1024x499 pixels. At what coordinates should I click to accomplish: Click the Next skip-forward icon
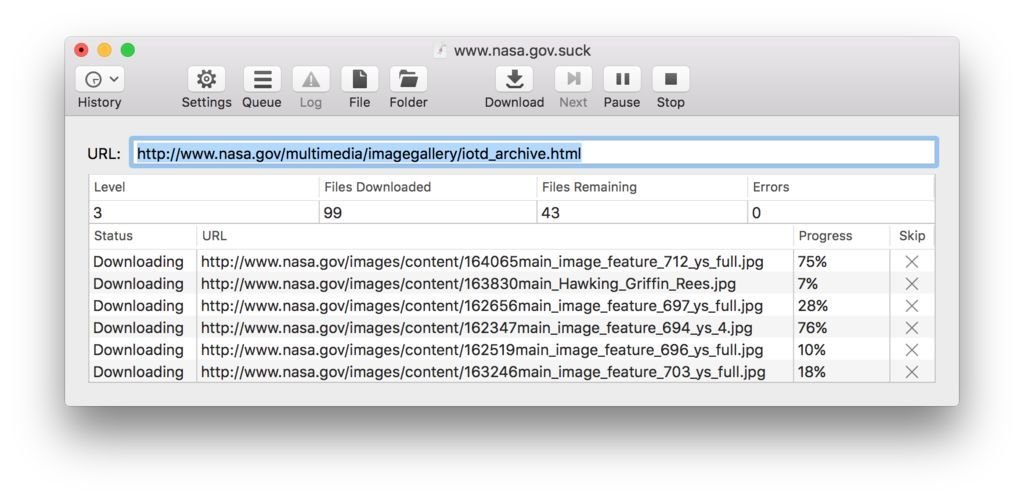coord(573,79)
